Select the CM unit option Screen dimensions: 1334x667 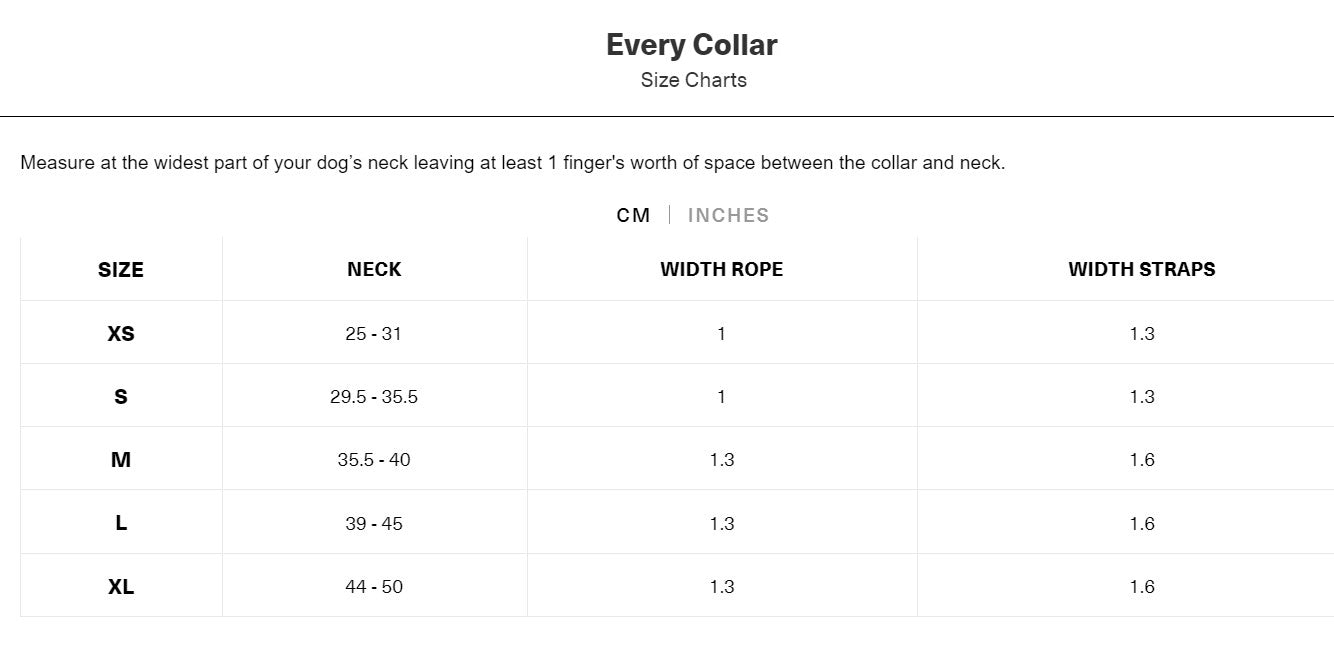634,214
